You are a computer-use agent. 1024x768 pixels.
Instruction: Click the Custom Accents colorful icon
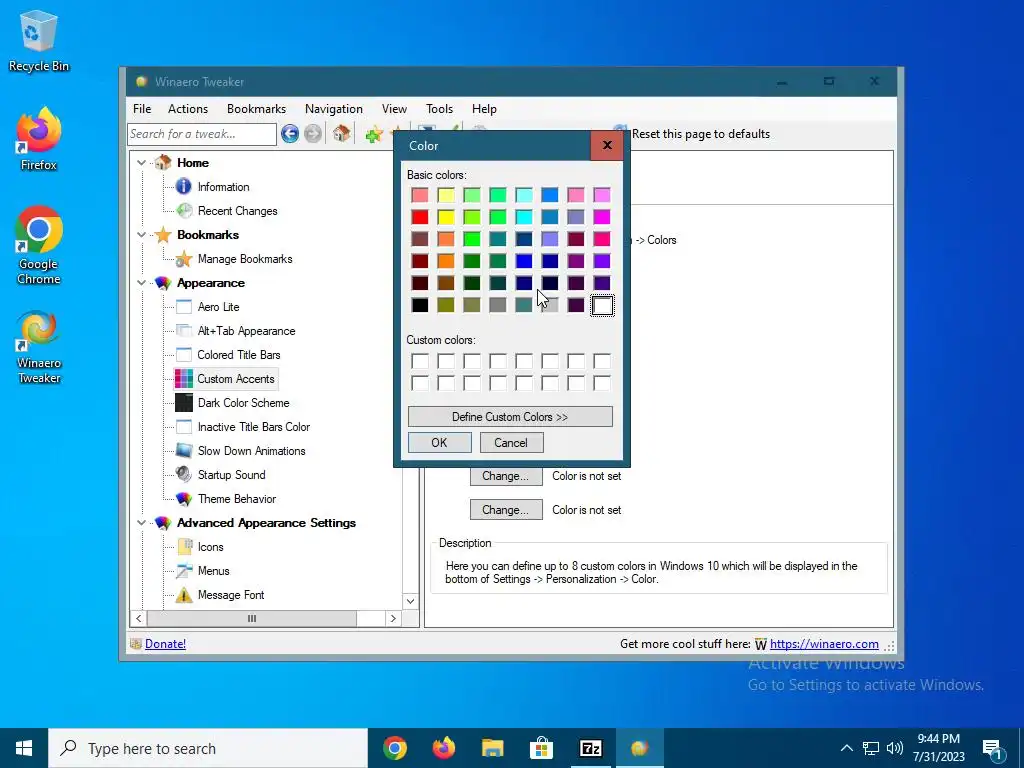(x=184, y=379)
